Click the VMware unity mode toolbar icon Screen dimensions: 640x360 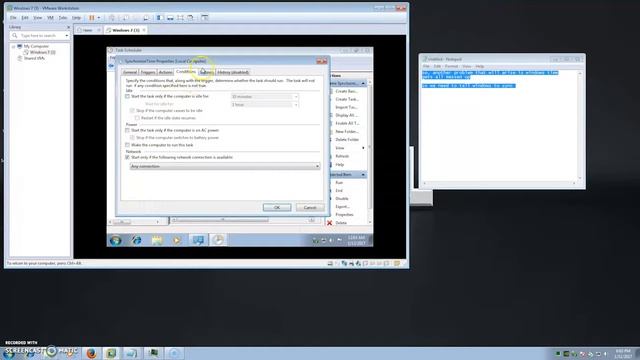pyautogui.click(x=190, y=18)
